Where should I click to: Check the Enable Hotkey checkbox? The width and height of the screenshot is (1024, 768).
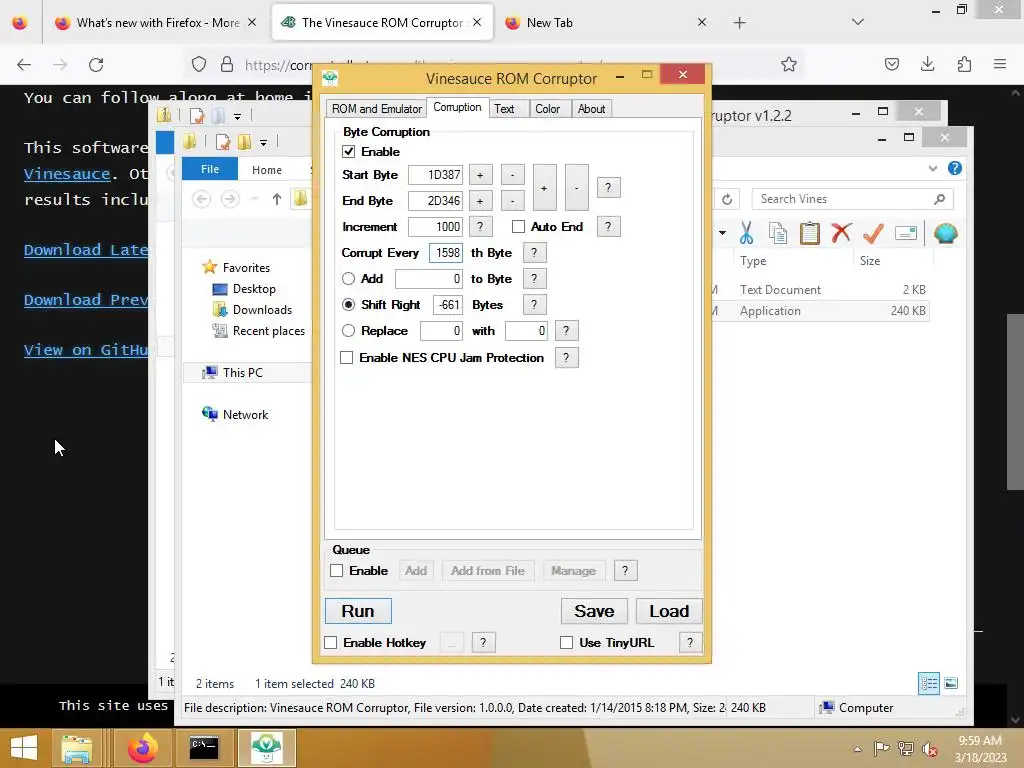pyautogui.click(x=330, y=643)
